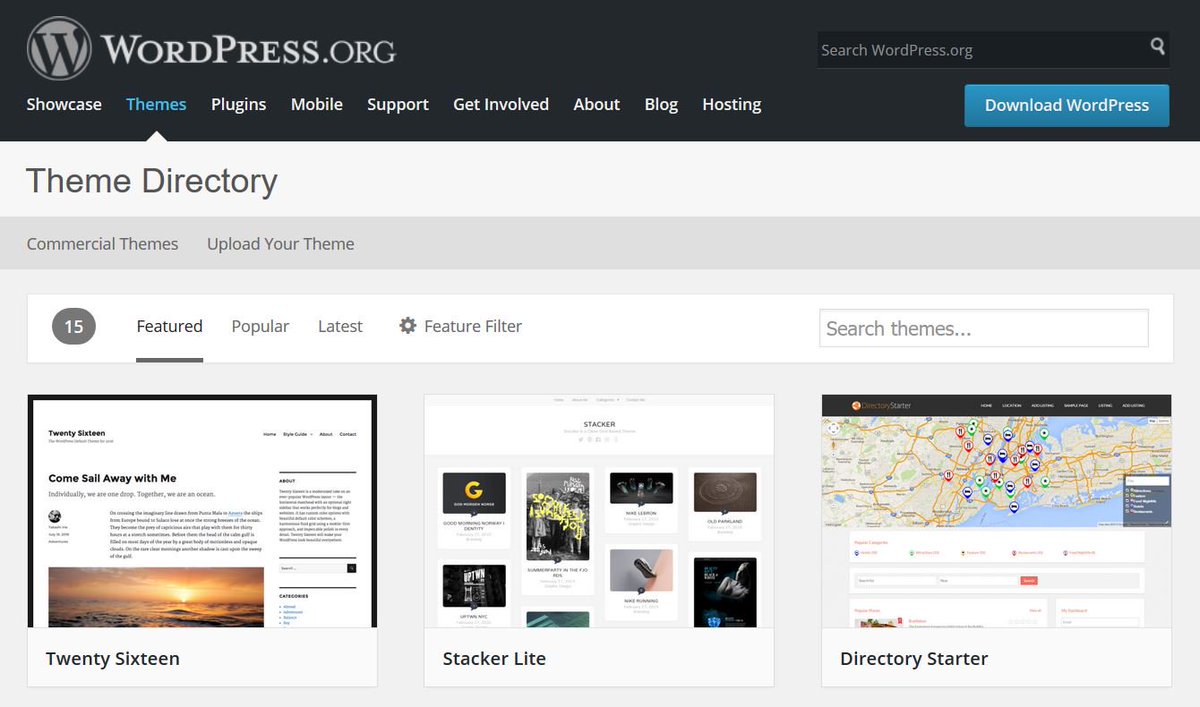Click the Twenty Sixteen theme name
The image size is (1200, 707).
coord(113,658)
